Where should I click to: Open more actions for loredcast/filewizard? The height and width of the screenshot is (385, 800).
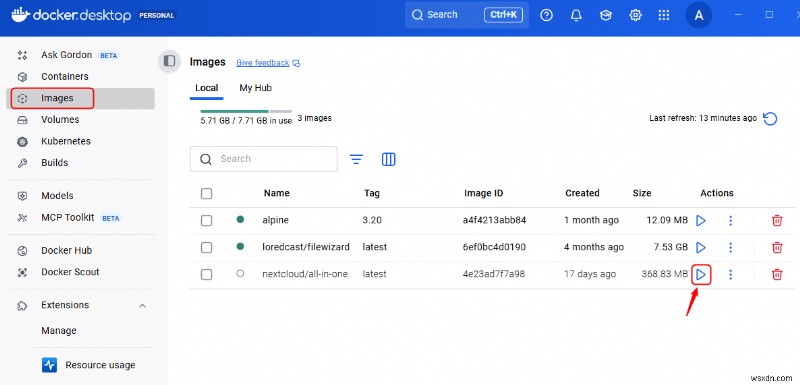click(x=731, y=247)
